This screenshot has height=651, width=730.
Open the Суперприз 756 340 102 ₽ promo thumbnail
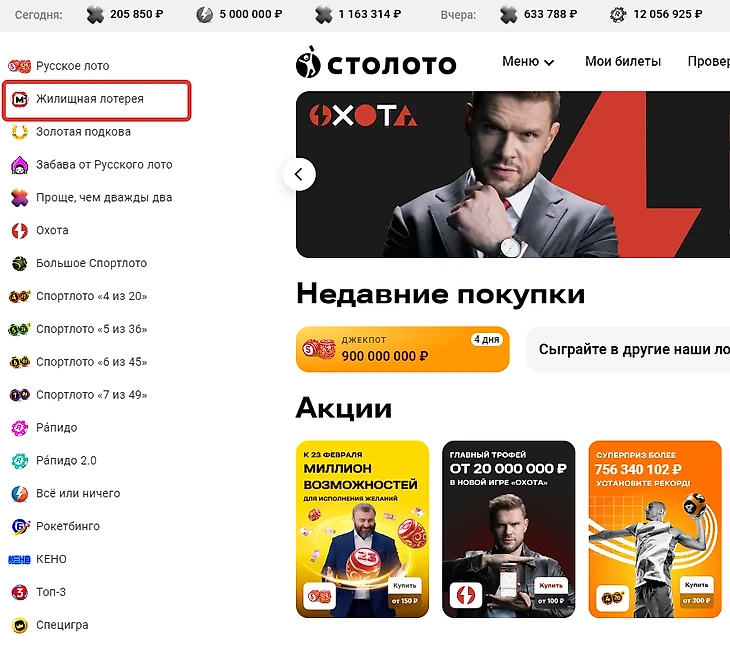[x=655, y=529]
